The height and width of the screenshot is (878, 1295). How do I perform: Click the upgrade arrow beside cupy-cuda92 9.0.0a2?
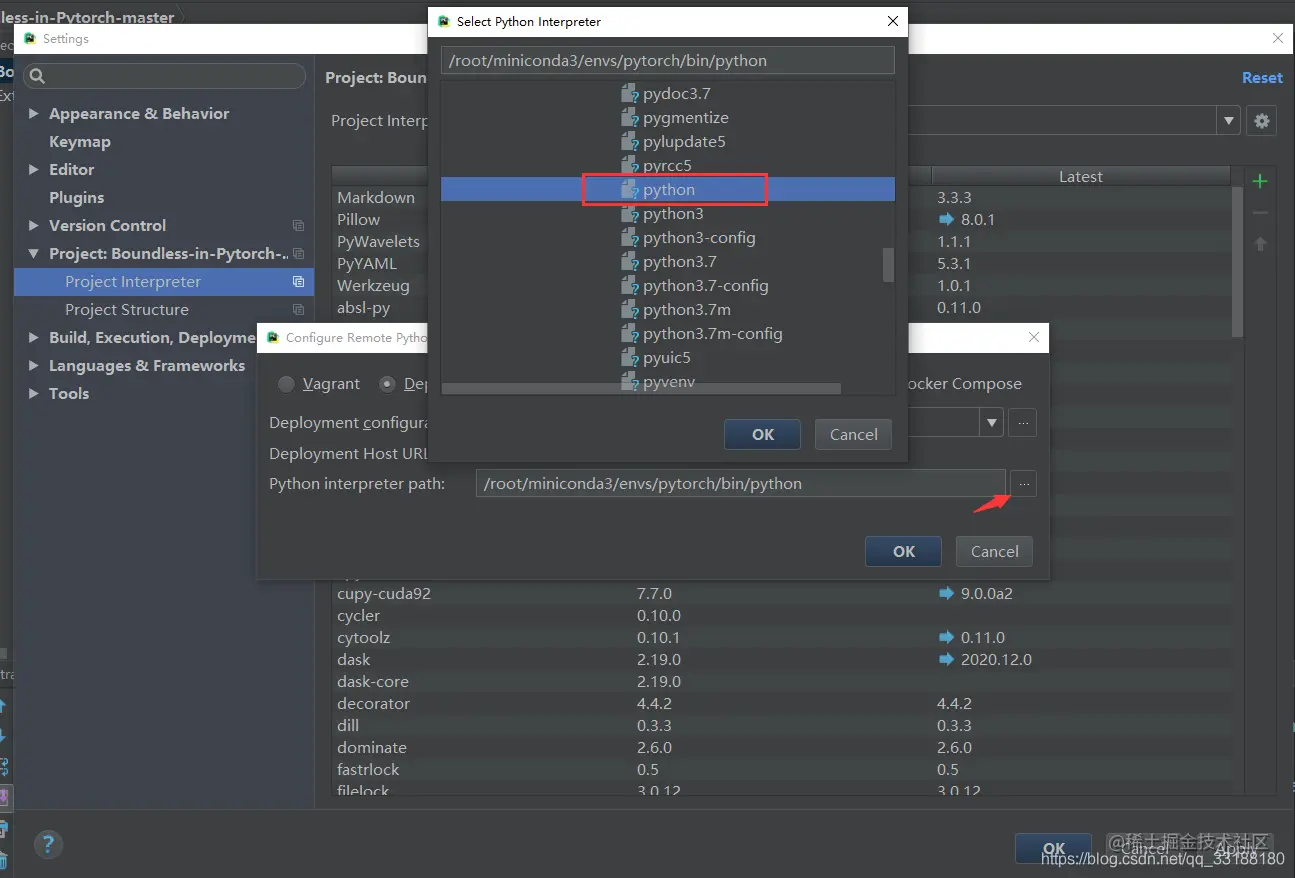pos(946,593)
